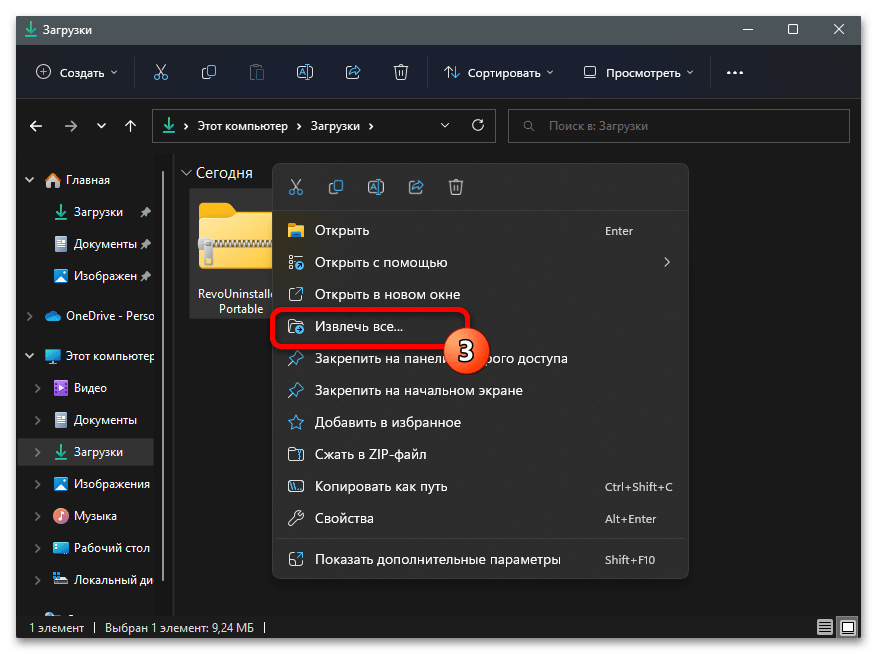Image resolution: width=877 pixels, height=654 pixels.
Task: Click the Rename icon in the context menu
Action: point(376,187)
